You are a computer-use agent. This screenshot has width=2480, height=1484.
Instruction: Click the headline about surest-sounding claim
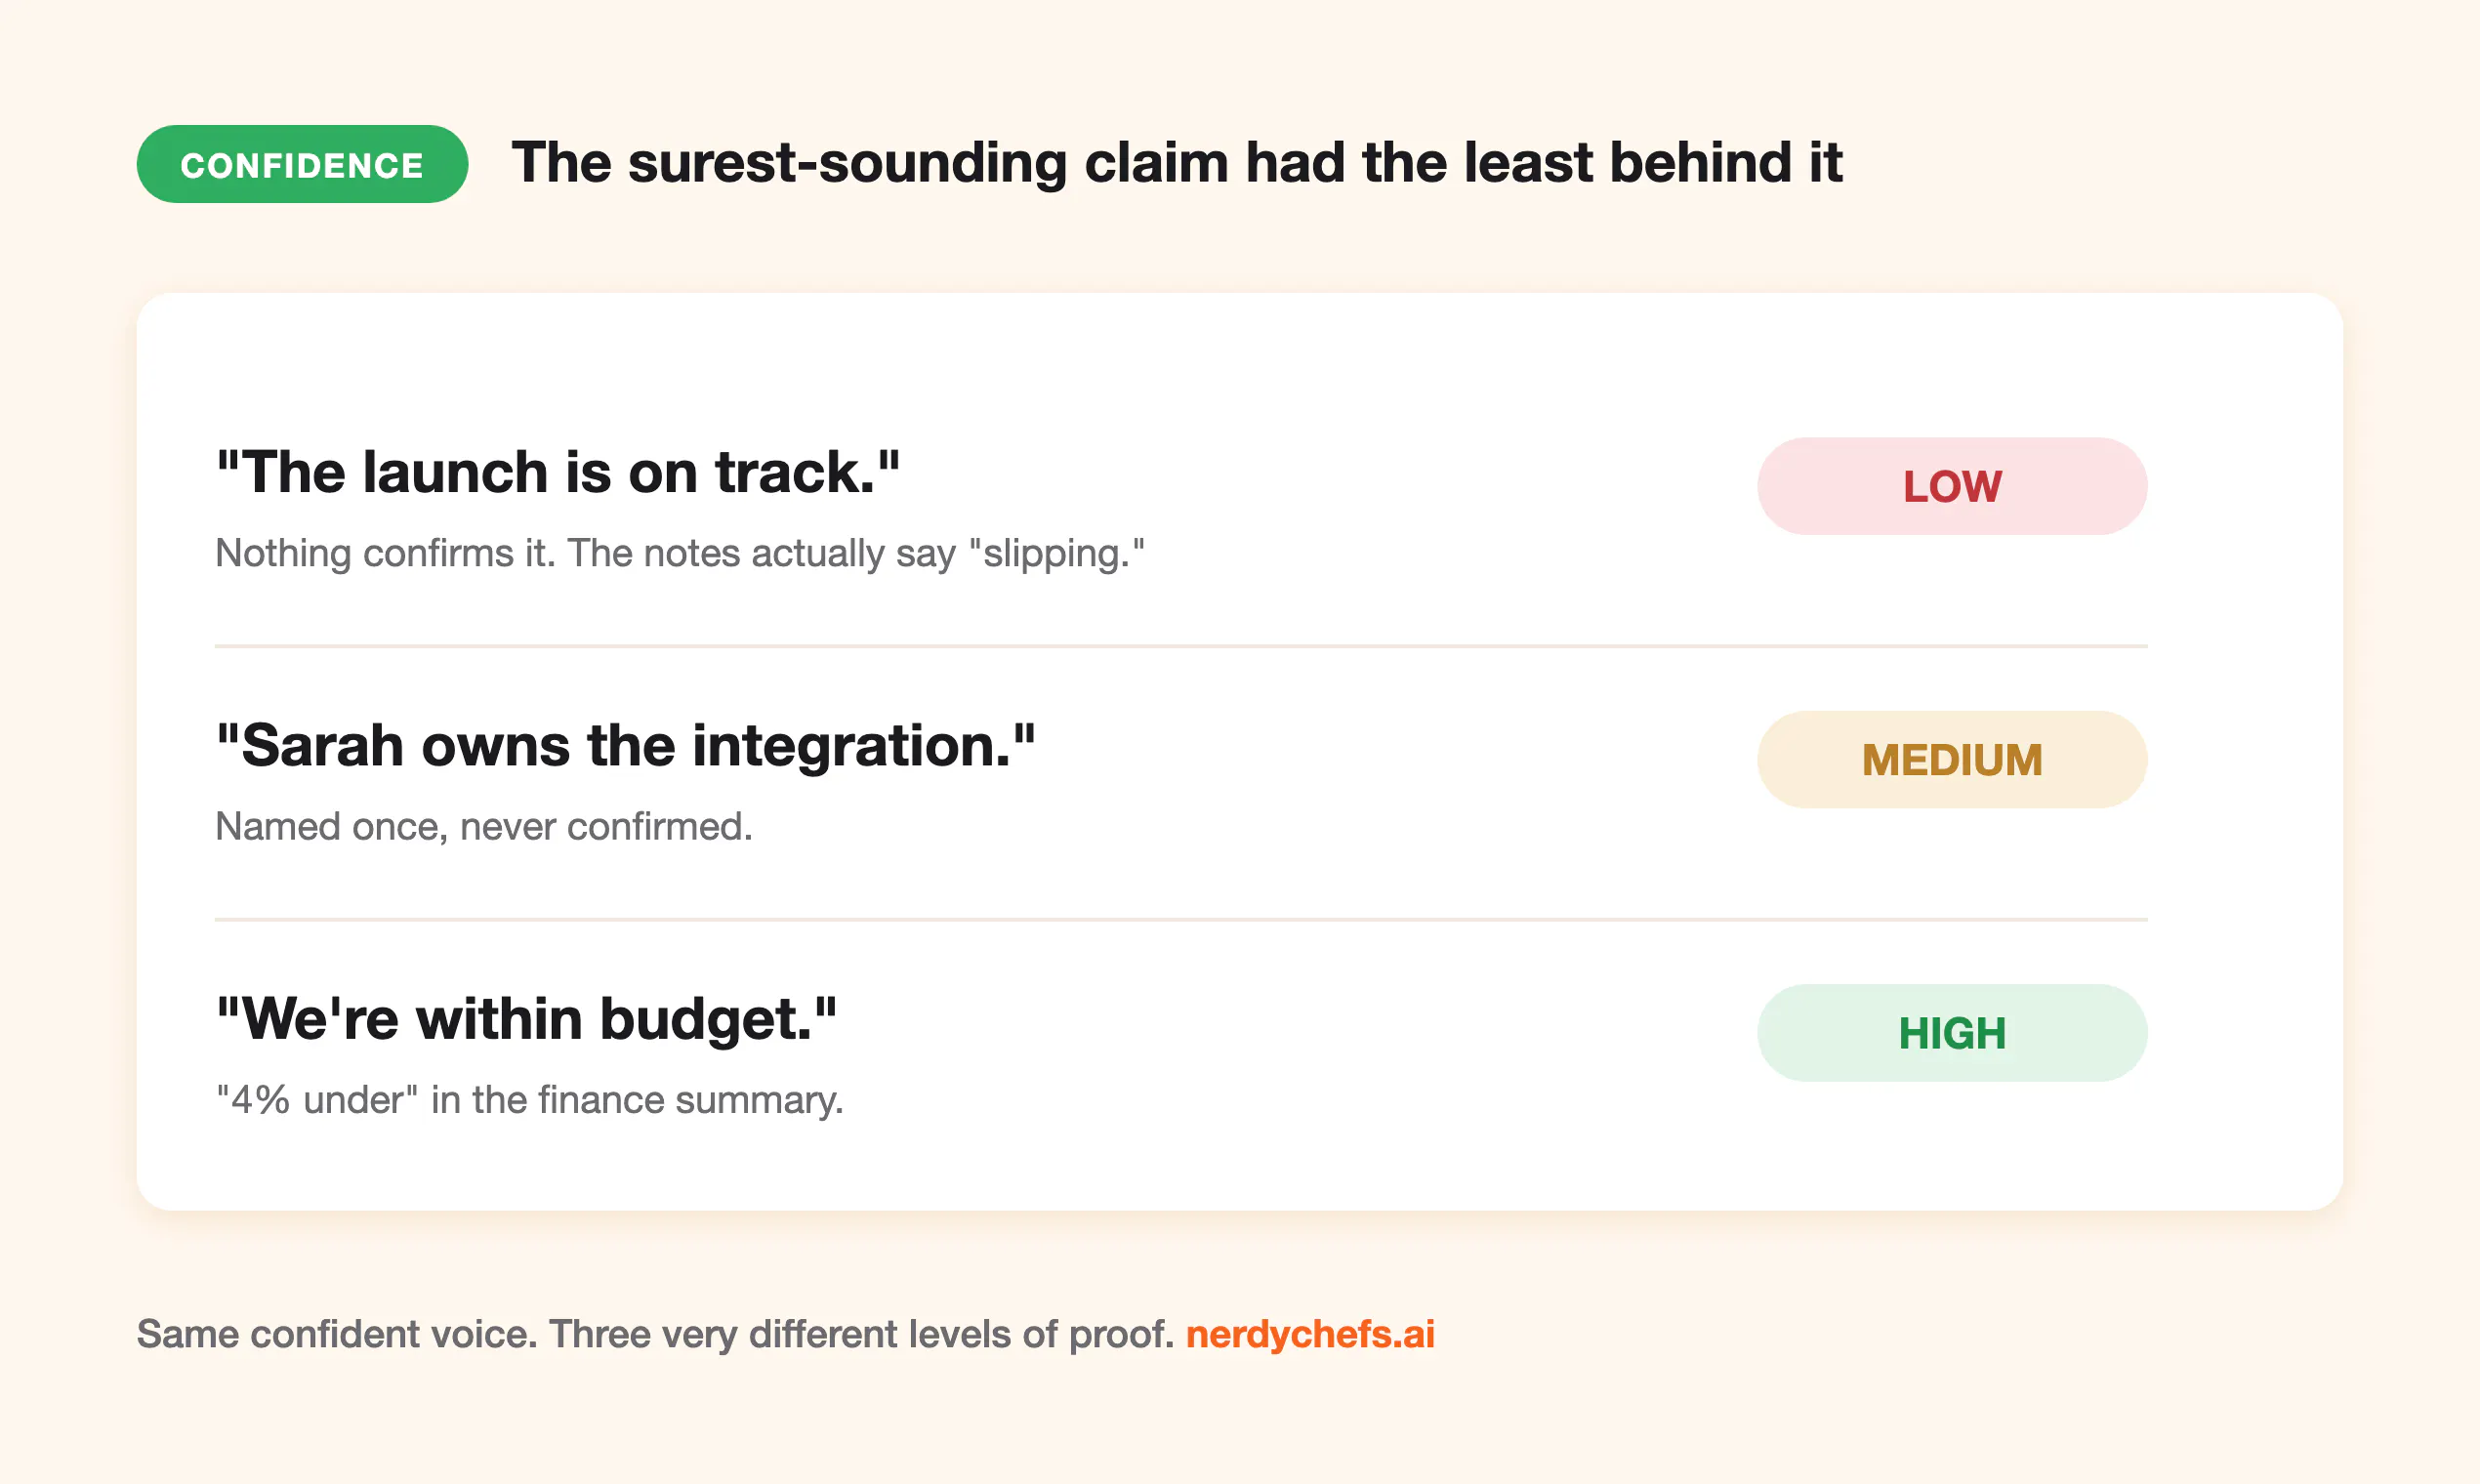tap(1177, 163)
